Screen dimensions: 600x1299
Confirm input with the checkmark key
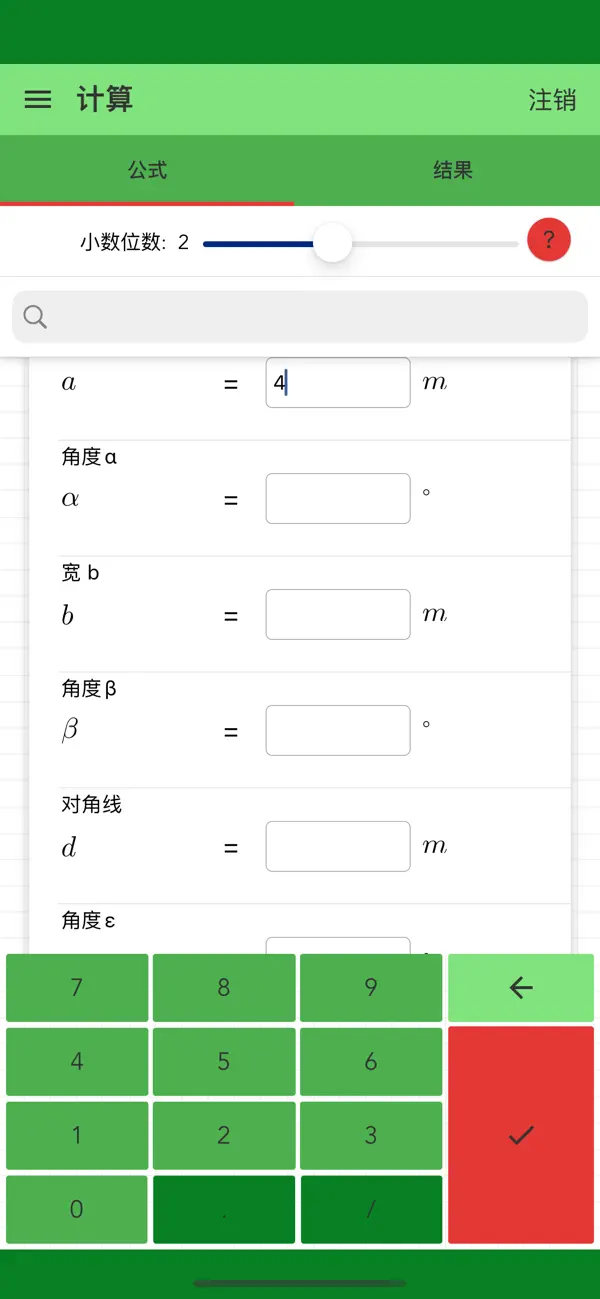tap(520, 1135)
